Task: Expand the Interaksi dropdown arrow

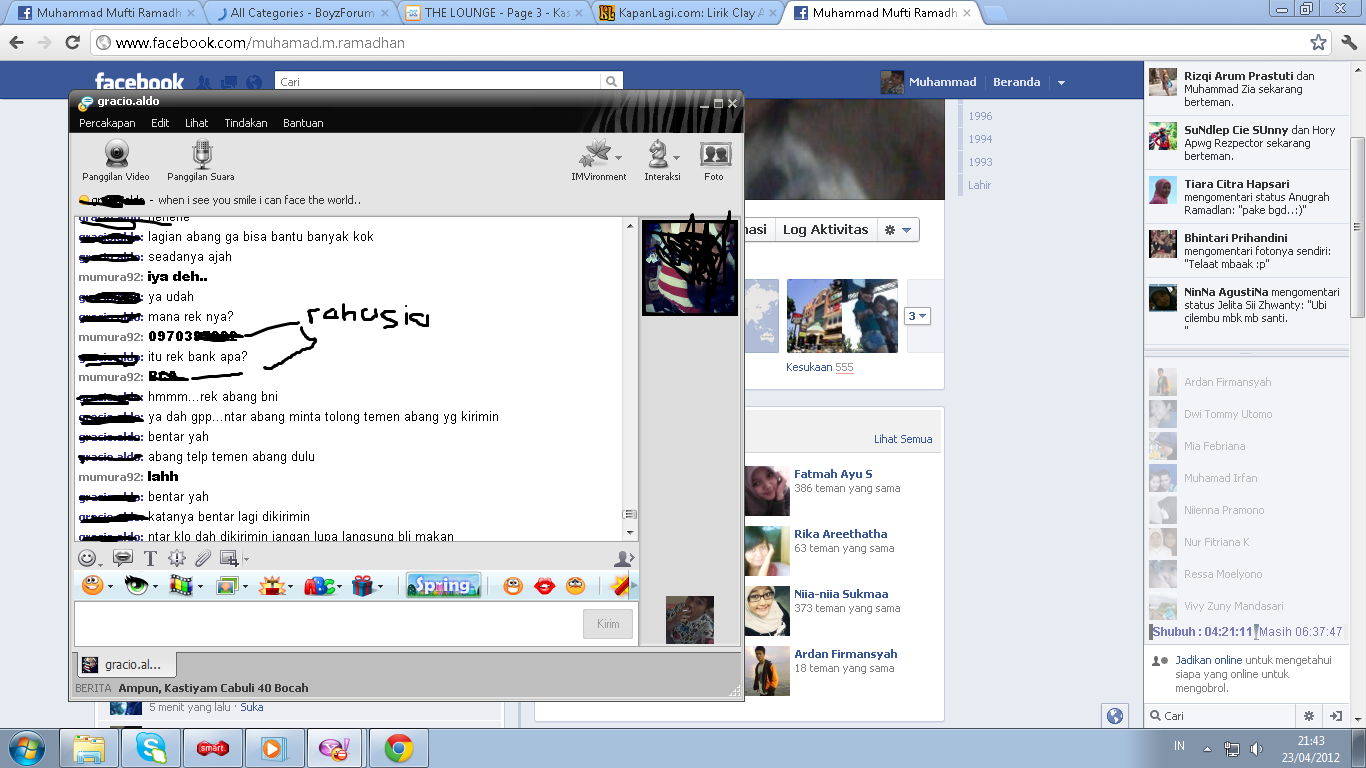Action: 677,158
